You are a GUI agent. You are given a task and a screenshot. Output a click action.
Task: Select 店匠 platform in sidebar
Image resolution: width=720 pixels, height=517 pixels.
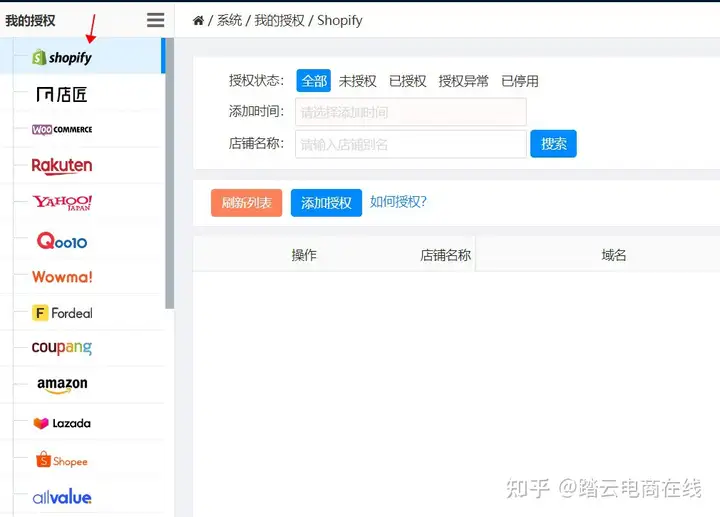tap(62, 95)
